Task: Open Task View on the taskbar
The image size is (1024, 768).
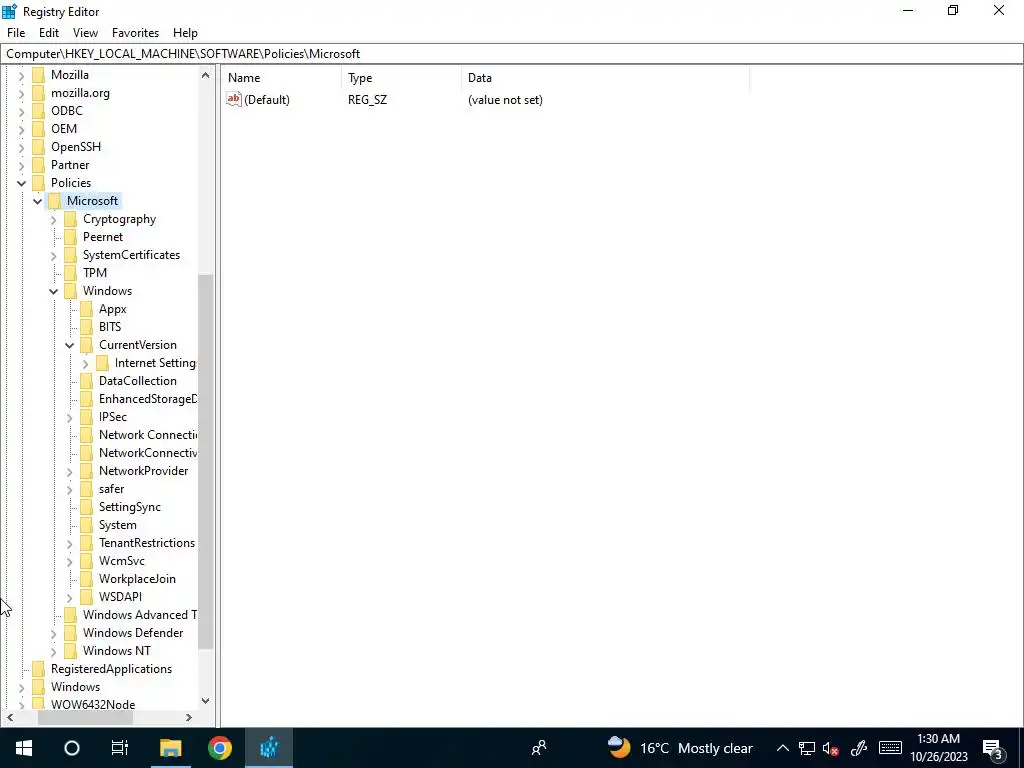Action: point(120,748)
